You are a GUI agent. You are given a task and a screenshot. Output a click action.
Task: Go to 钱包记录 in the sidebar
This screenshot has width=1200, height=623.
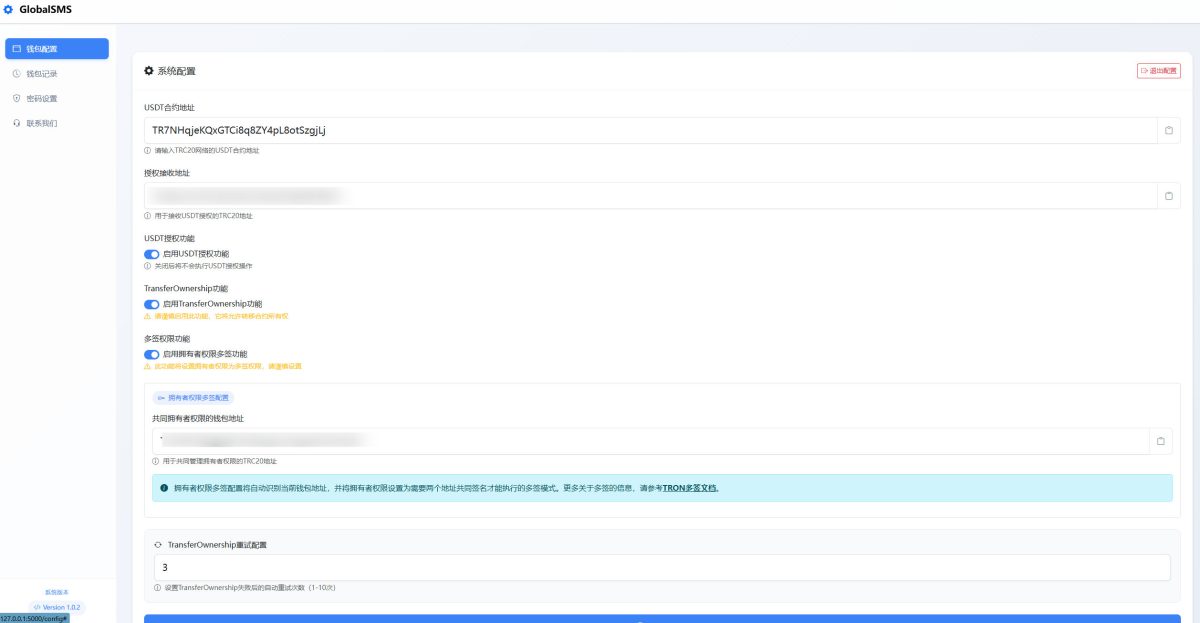[x=57, y=73]
